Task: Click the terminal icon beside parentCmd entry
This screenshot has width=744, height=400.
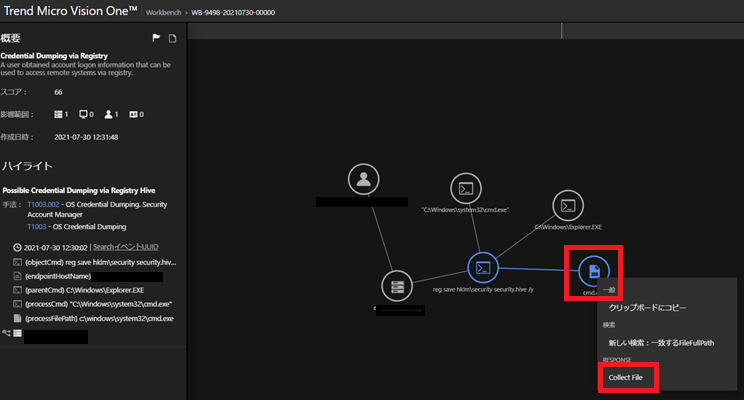Action: (18, 290)
